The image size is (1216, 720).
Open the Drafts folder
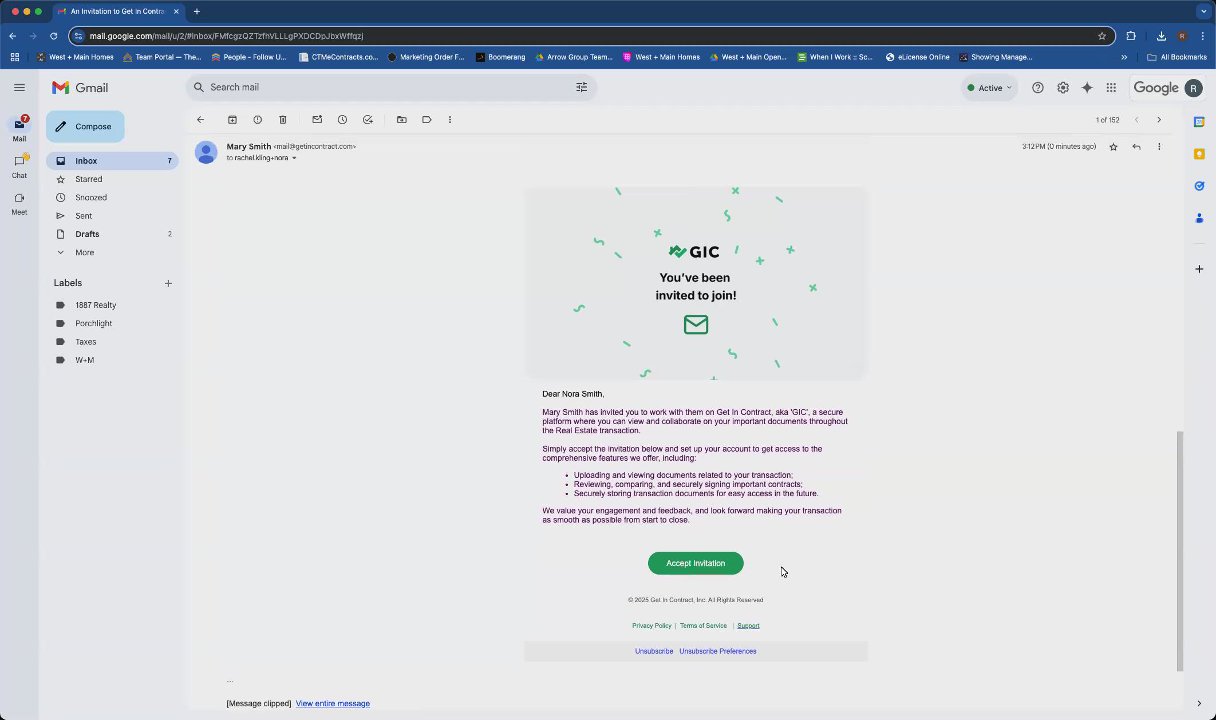[x=112, y=234]
